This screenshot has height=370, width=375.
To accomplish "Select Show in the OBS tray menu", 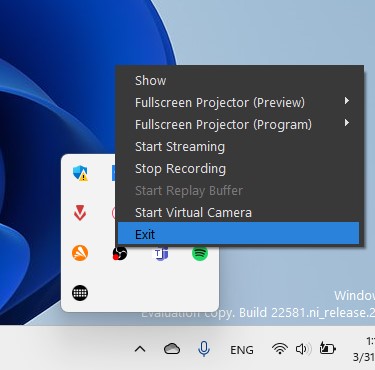I will [238, 80].
